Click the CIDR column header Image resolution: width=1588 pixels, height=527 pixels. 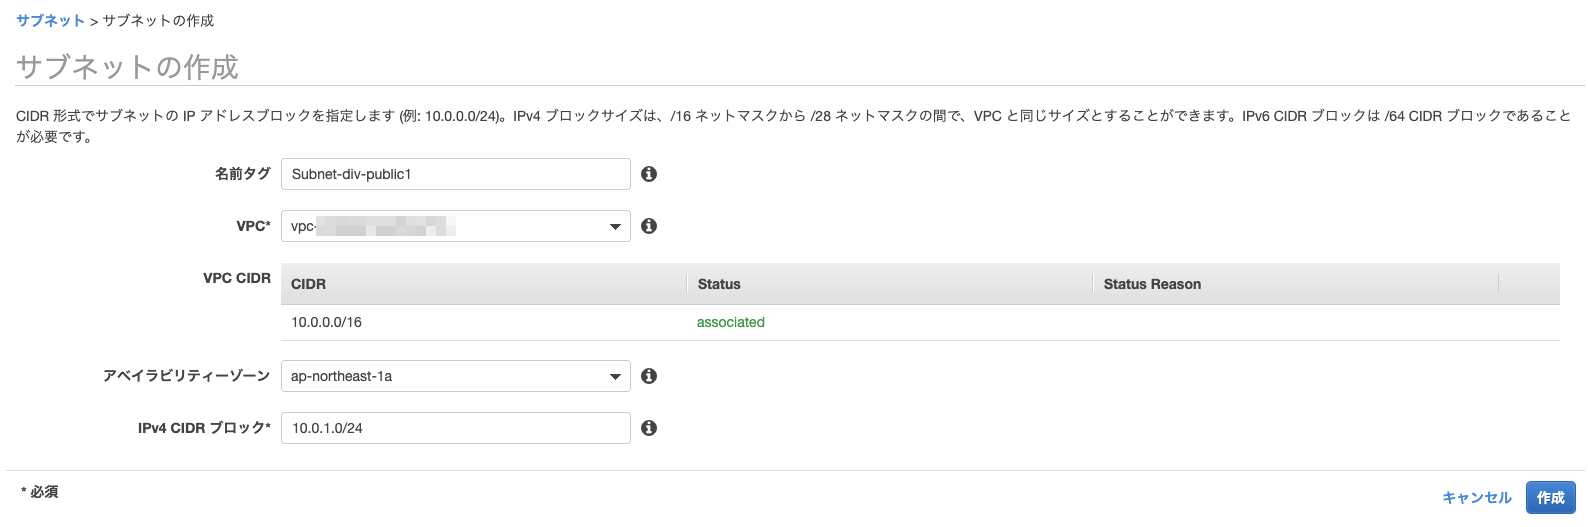(484, 284)
